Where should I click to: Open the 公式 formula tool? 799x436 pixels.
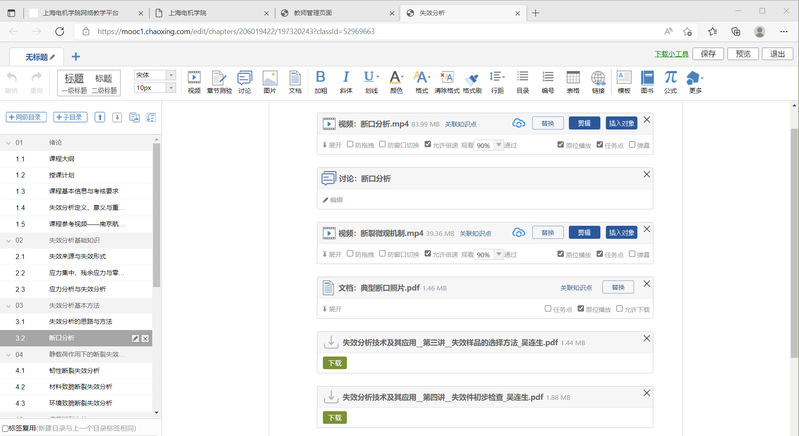coord(670,81)
